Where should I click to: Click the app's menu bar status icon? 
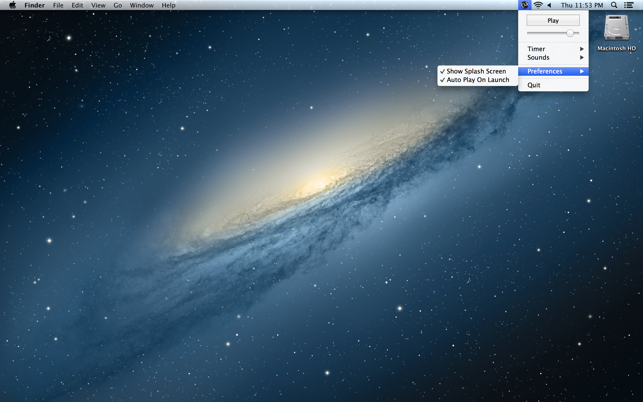point(524,5)
